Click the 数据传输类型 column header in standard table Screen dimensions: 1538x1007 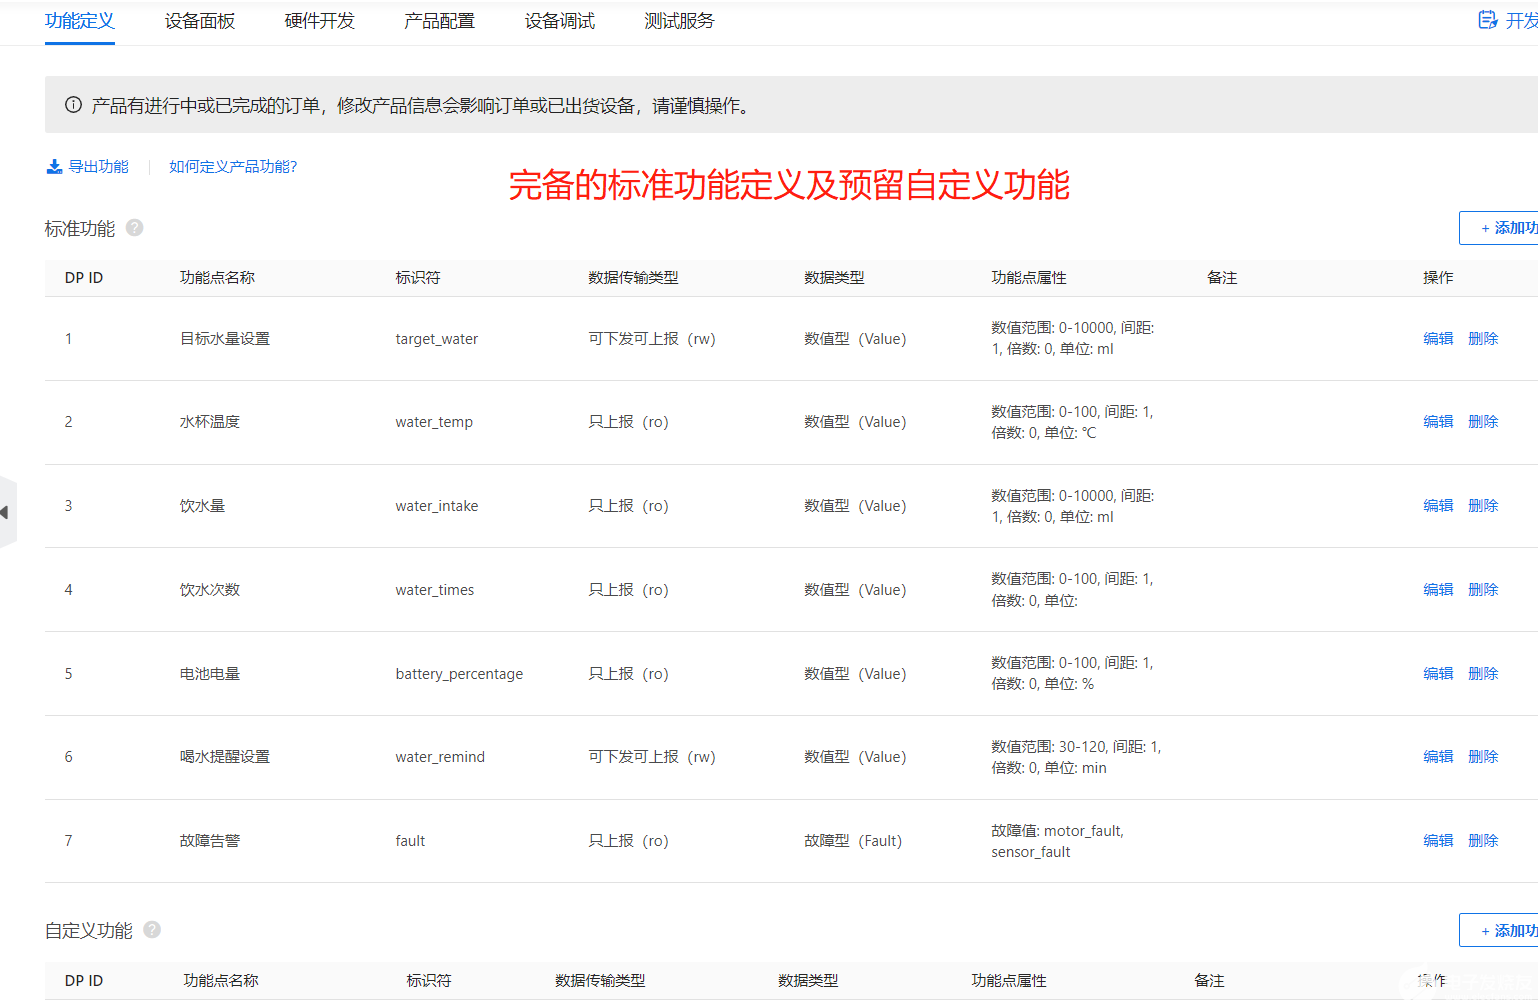(x=633, y=278)
